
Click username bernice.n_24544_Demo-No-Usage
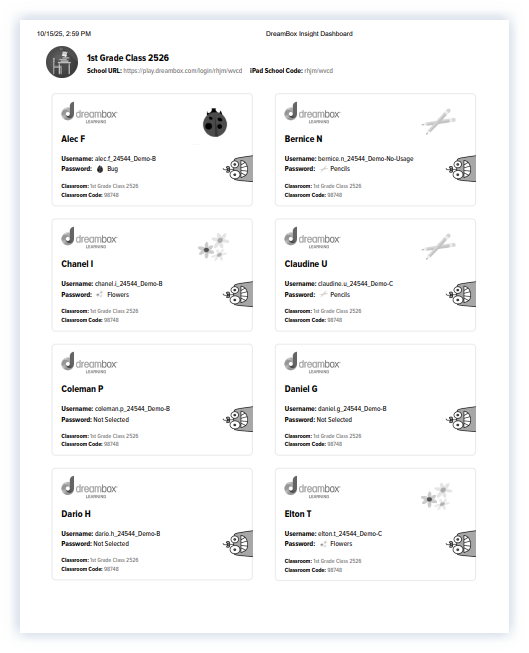366,159
